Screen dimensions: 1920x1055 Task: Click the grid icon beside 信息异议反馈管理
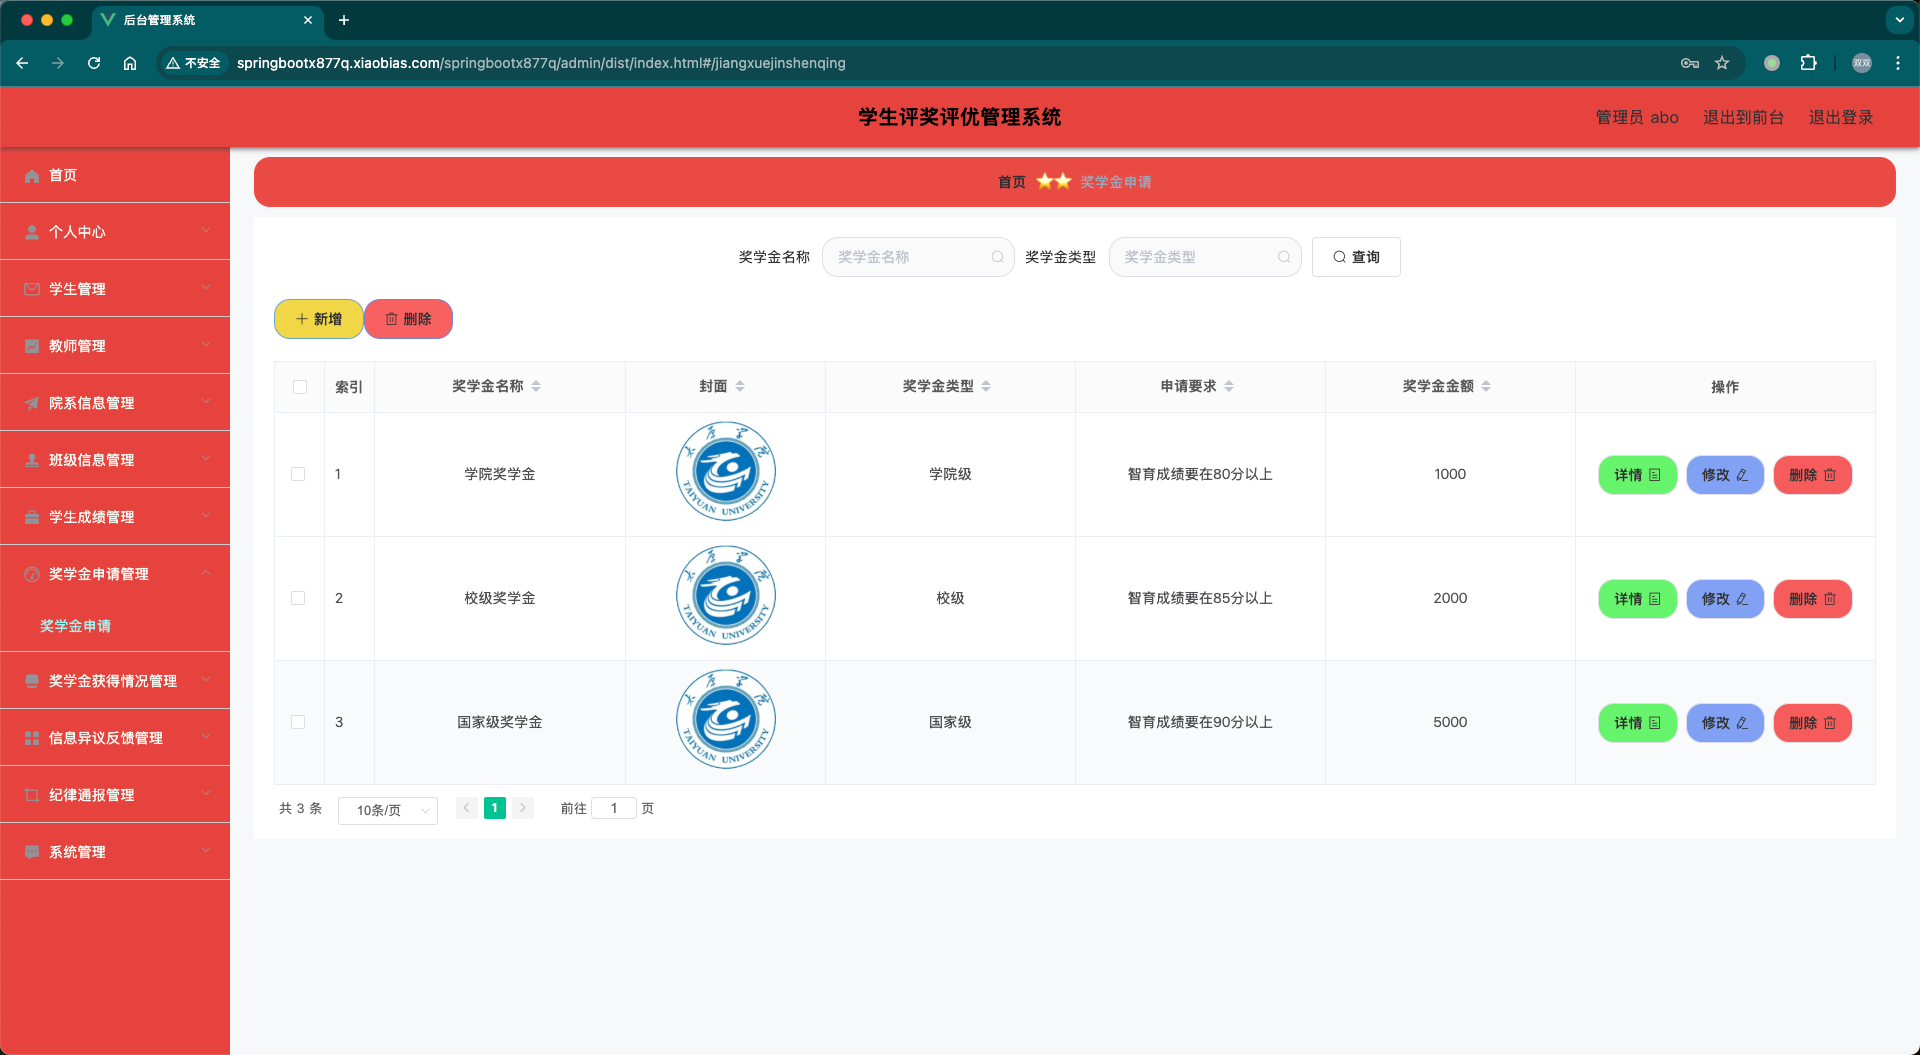32,738
